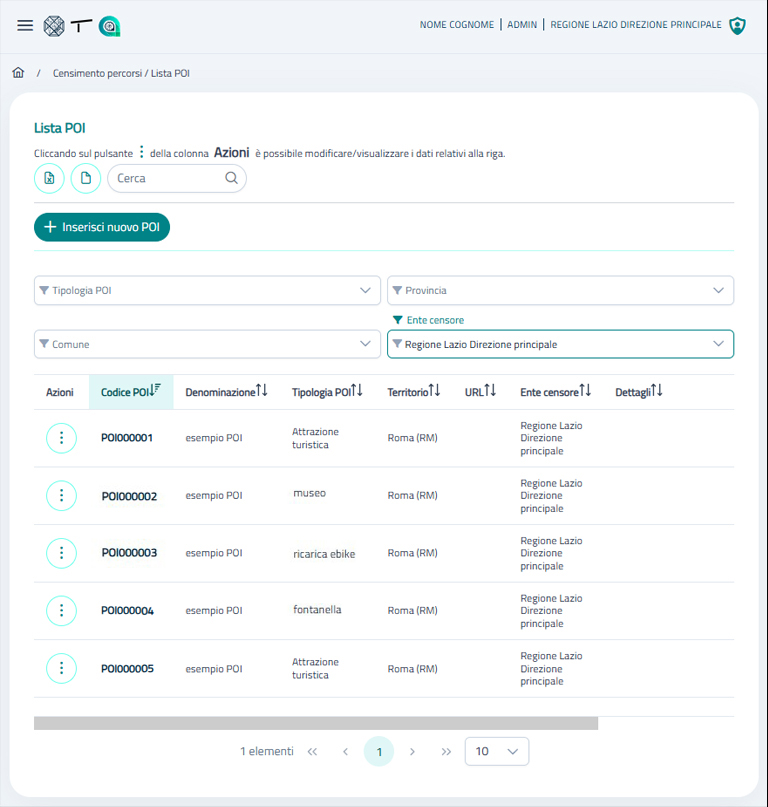Sort table by Denominazione column

pyautogui.click(x=226, y=392)
